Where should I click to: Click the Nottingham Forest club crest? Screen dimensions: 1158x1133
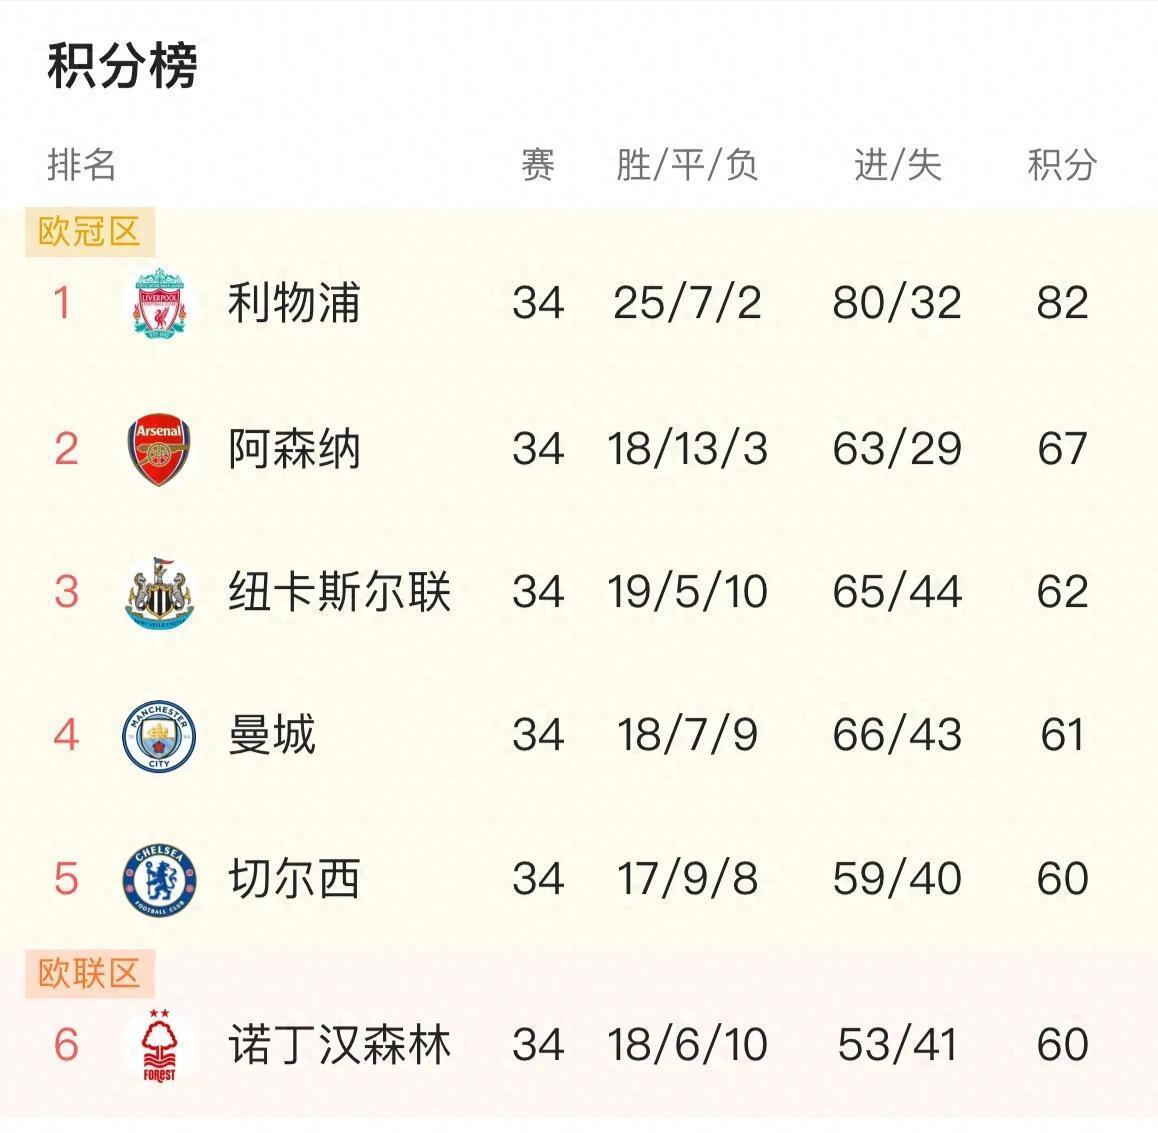(159, 1045)
